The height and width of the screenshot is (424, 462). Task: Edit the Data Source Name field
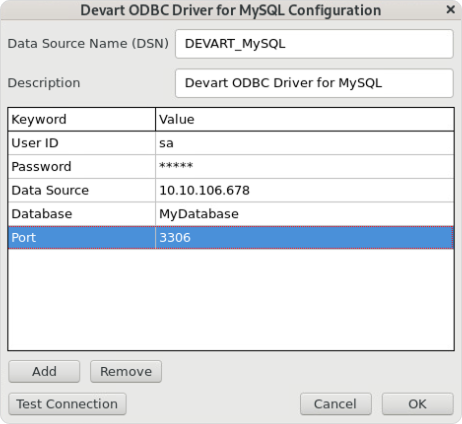314,44
